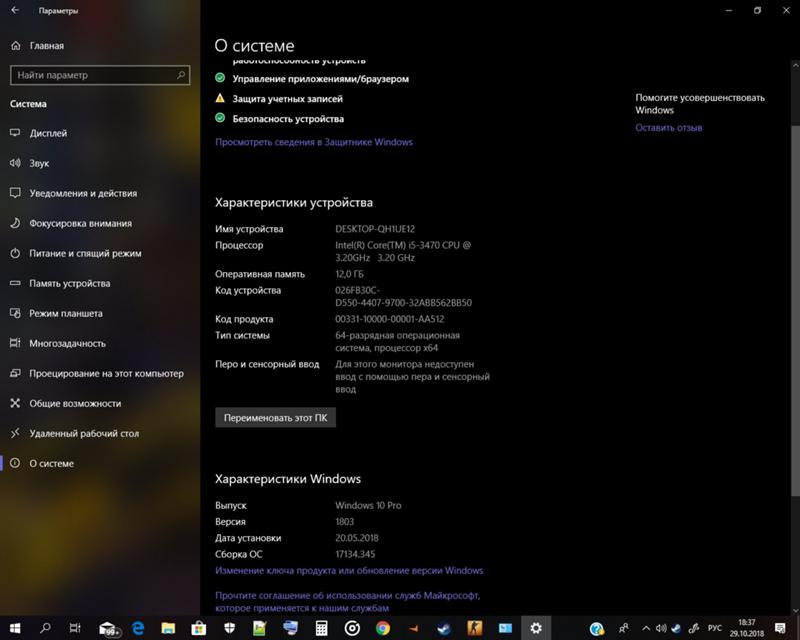This screenshot has width=800, height=640.
Task: Launch Counter-Strike from the taskbar
Action: click(x=474, y=628)
